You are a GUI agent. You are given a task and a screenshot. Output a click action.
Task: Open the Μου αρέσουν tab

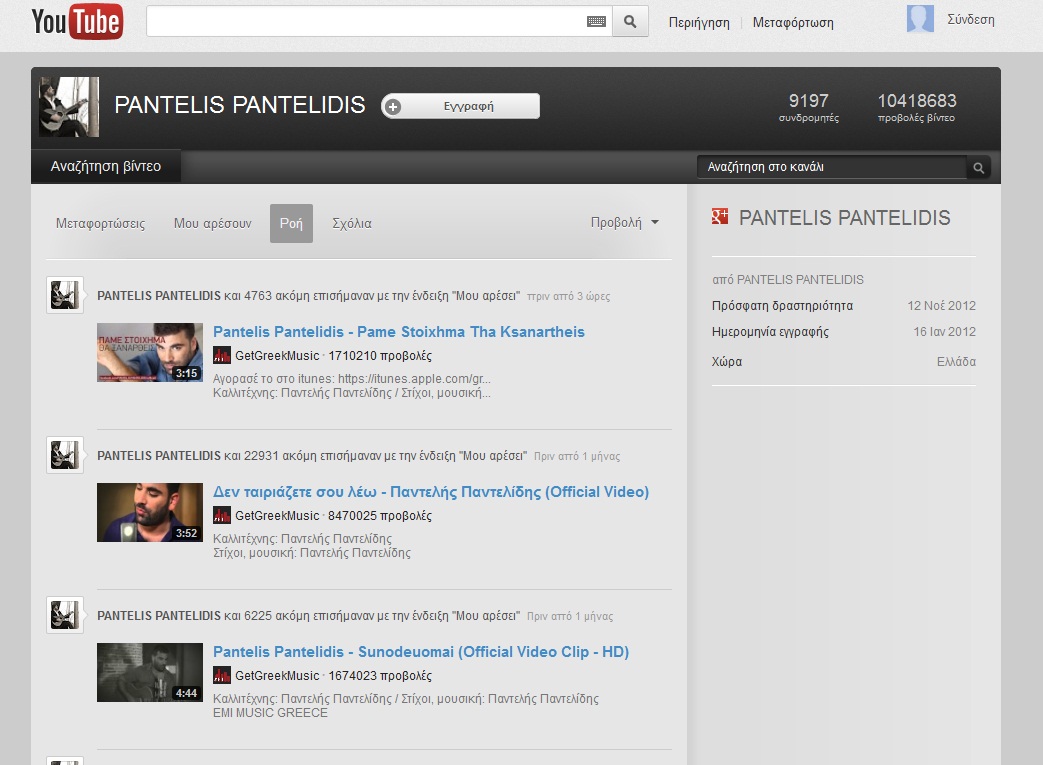pyautogui.click(x=213, y=224)
